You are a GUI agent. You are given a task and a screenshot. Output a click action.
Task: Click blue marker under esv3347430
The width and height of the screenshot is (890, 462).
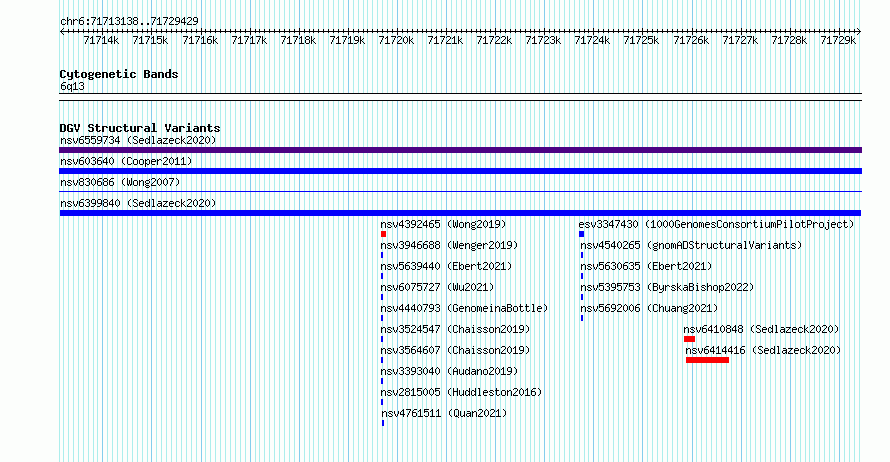pyautogui.click(x=581, y=234)
